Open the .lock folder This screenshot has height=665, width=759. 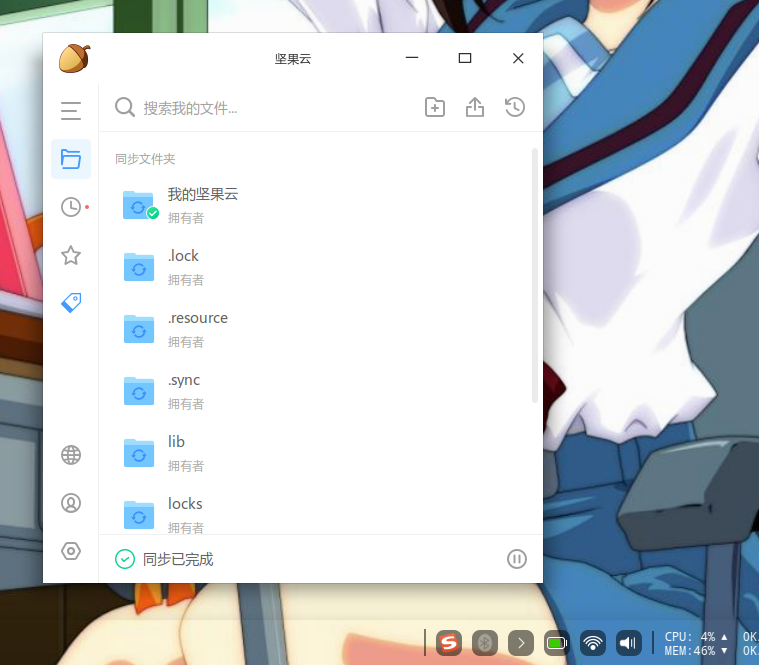tap(319, 267)
